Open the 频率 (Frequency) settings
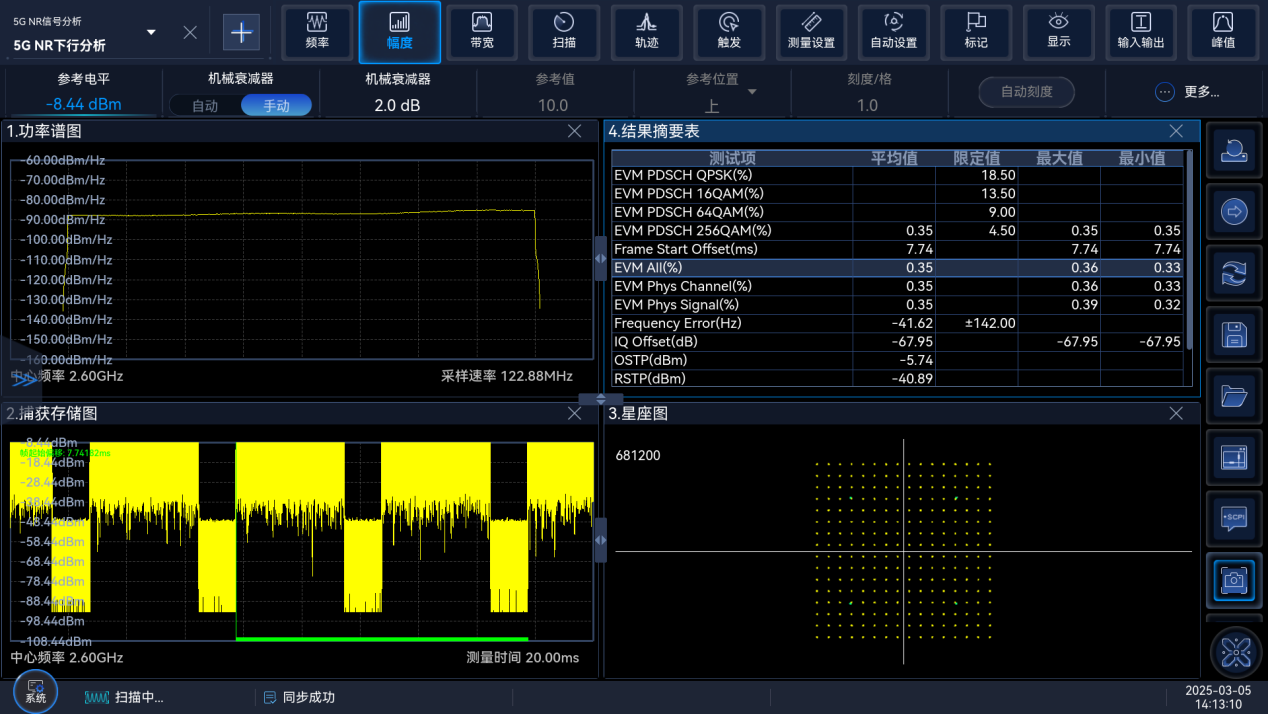The width and height of the screenshot is (1268, 714). point(317,31)
